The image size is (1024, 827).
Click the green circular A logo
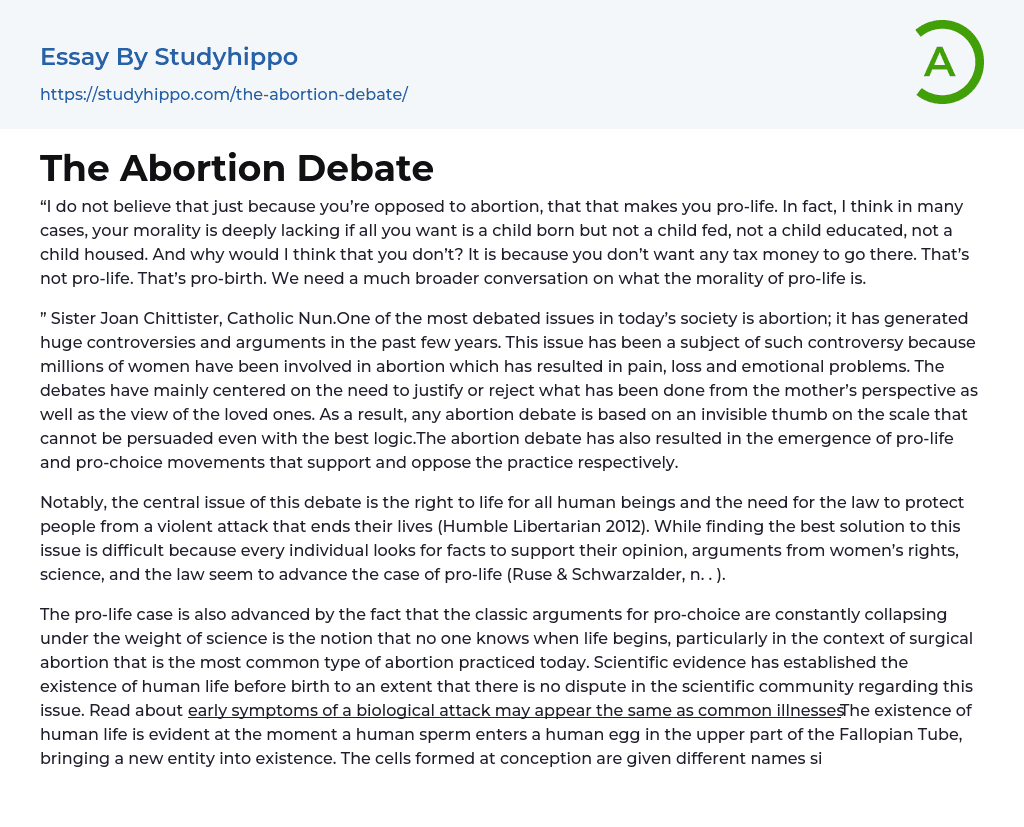point(948,62)
